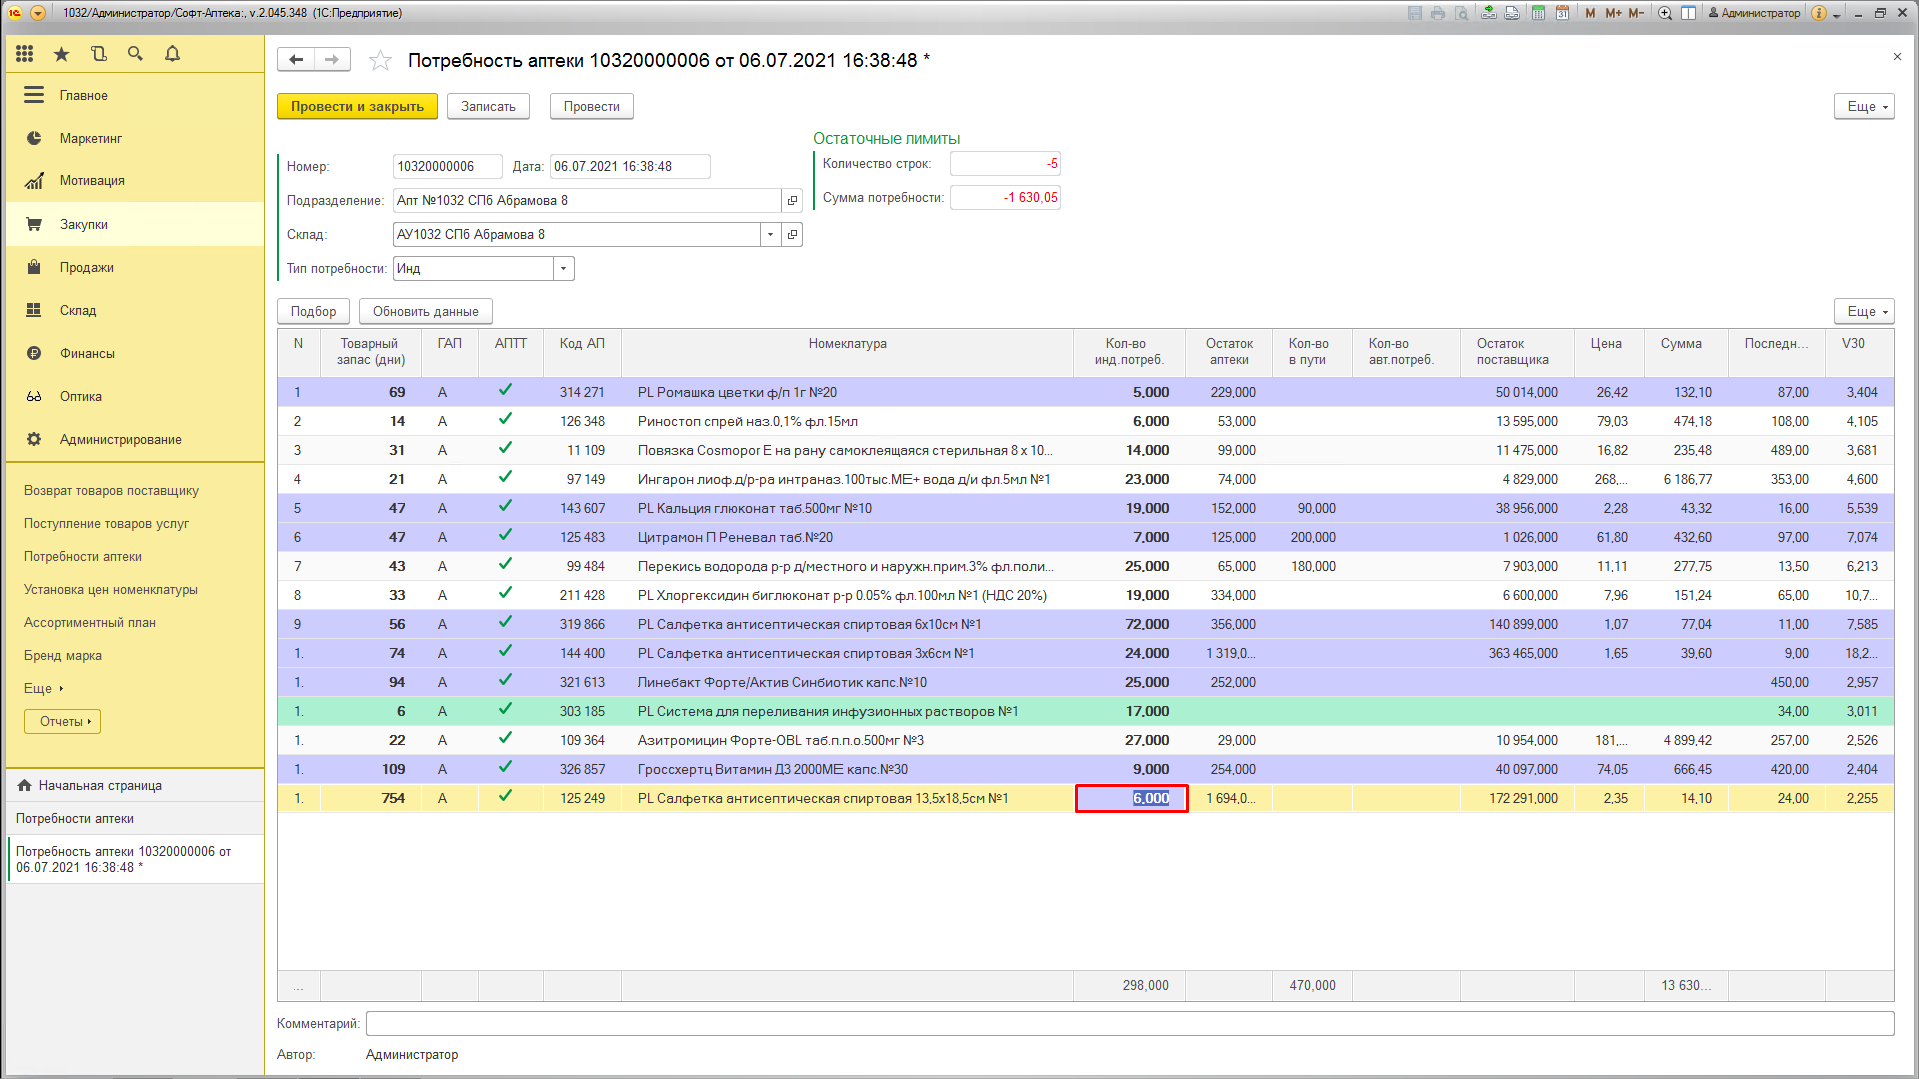Go back with the left arrow
1919x1079 pixels.
[296, 60]
